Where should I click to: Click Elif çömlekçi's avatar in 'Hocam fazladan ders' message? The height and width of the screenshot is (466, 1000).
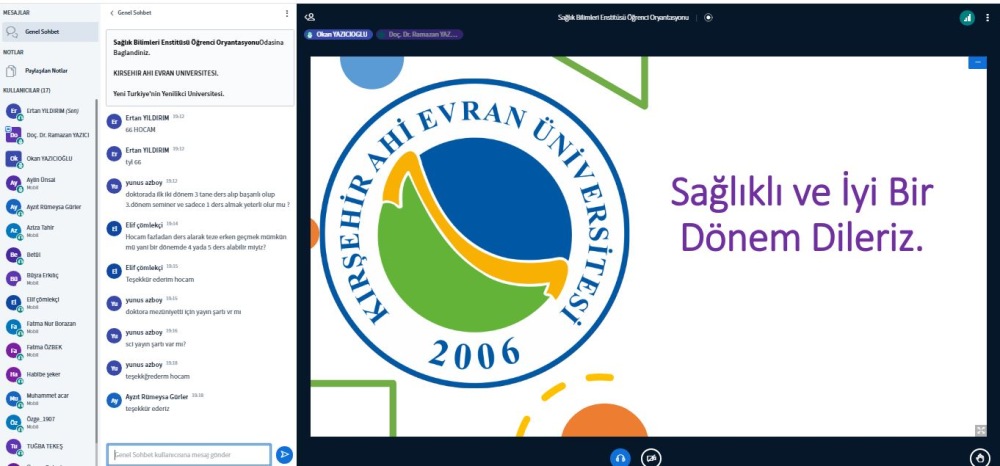(114, 229)
